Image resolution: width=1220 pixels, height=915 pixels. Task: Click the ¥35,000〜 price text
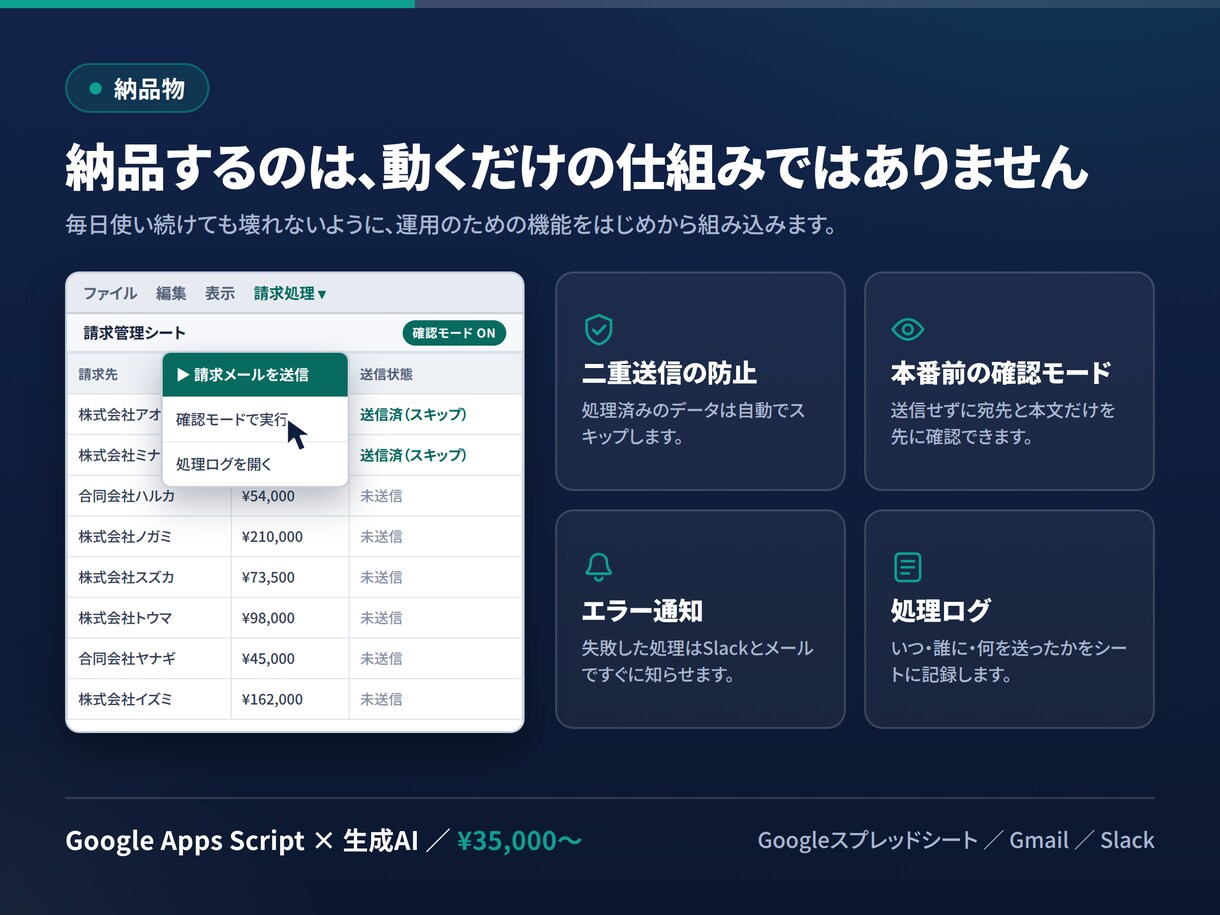click(x=519, y=841)
